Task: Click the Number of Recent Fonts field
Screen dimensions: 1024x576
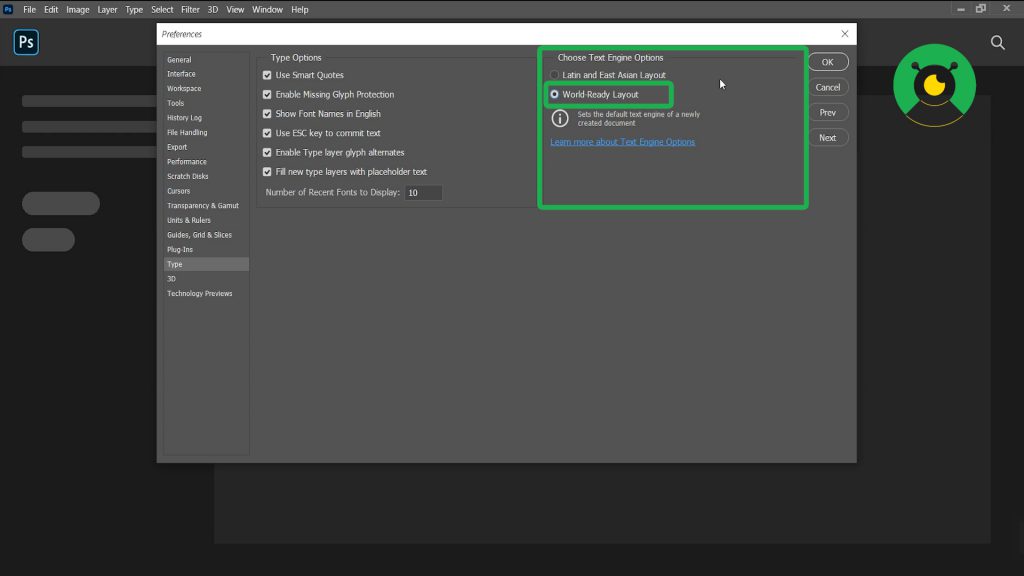Action: pyautogui.click(x=423, y=192)
